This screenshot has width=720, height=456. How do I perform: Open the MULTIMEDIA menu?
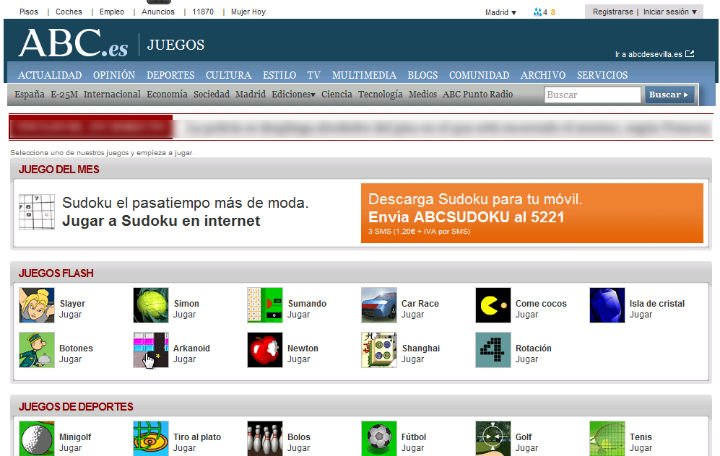click(x=364, y=75)
